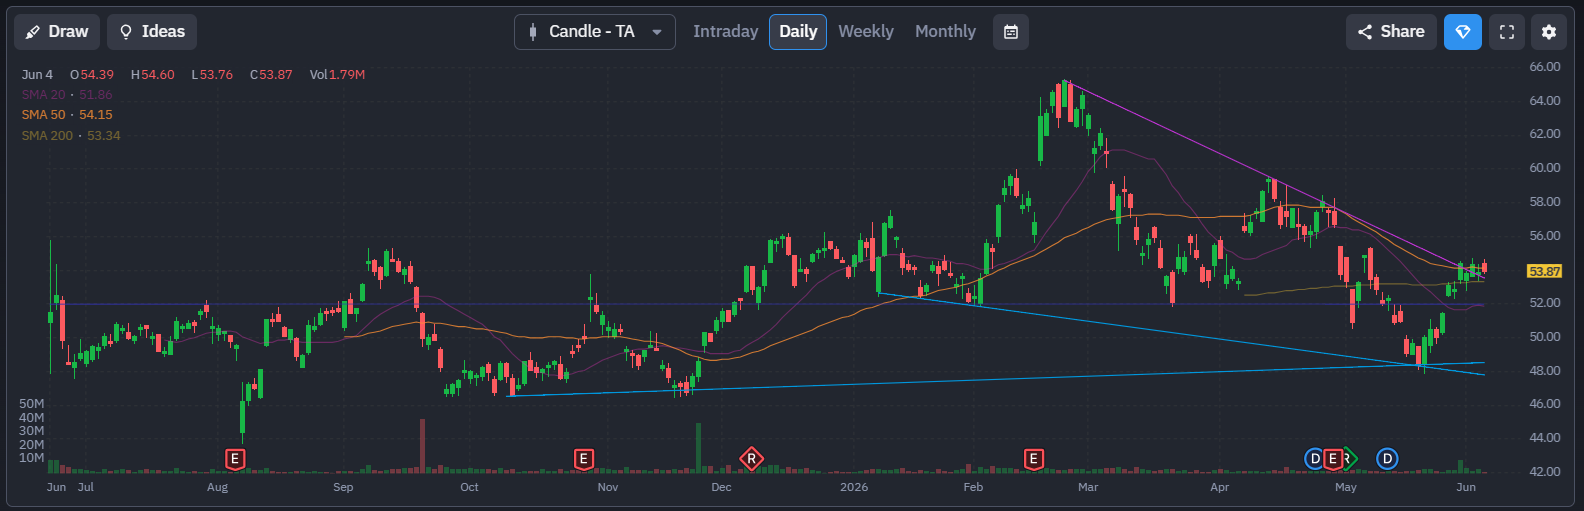Click the Vol 1.79M volume reading
This screenshot has width=1584, height=511.
point(337,75)
